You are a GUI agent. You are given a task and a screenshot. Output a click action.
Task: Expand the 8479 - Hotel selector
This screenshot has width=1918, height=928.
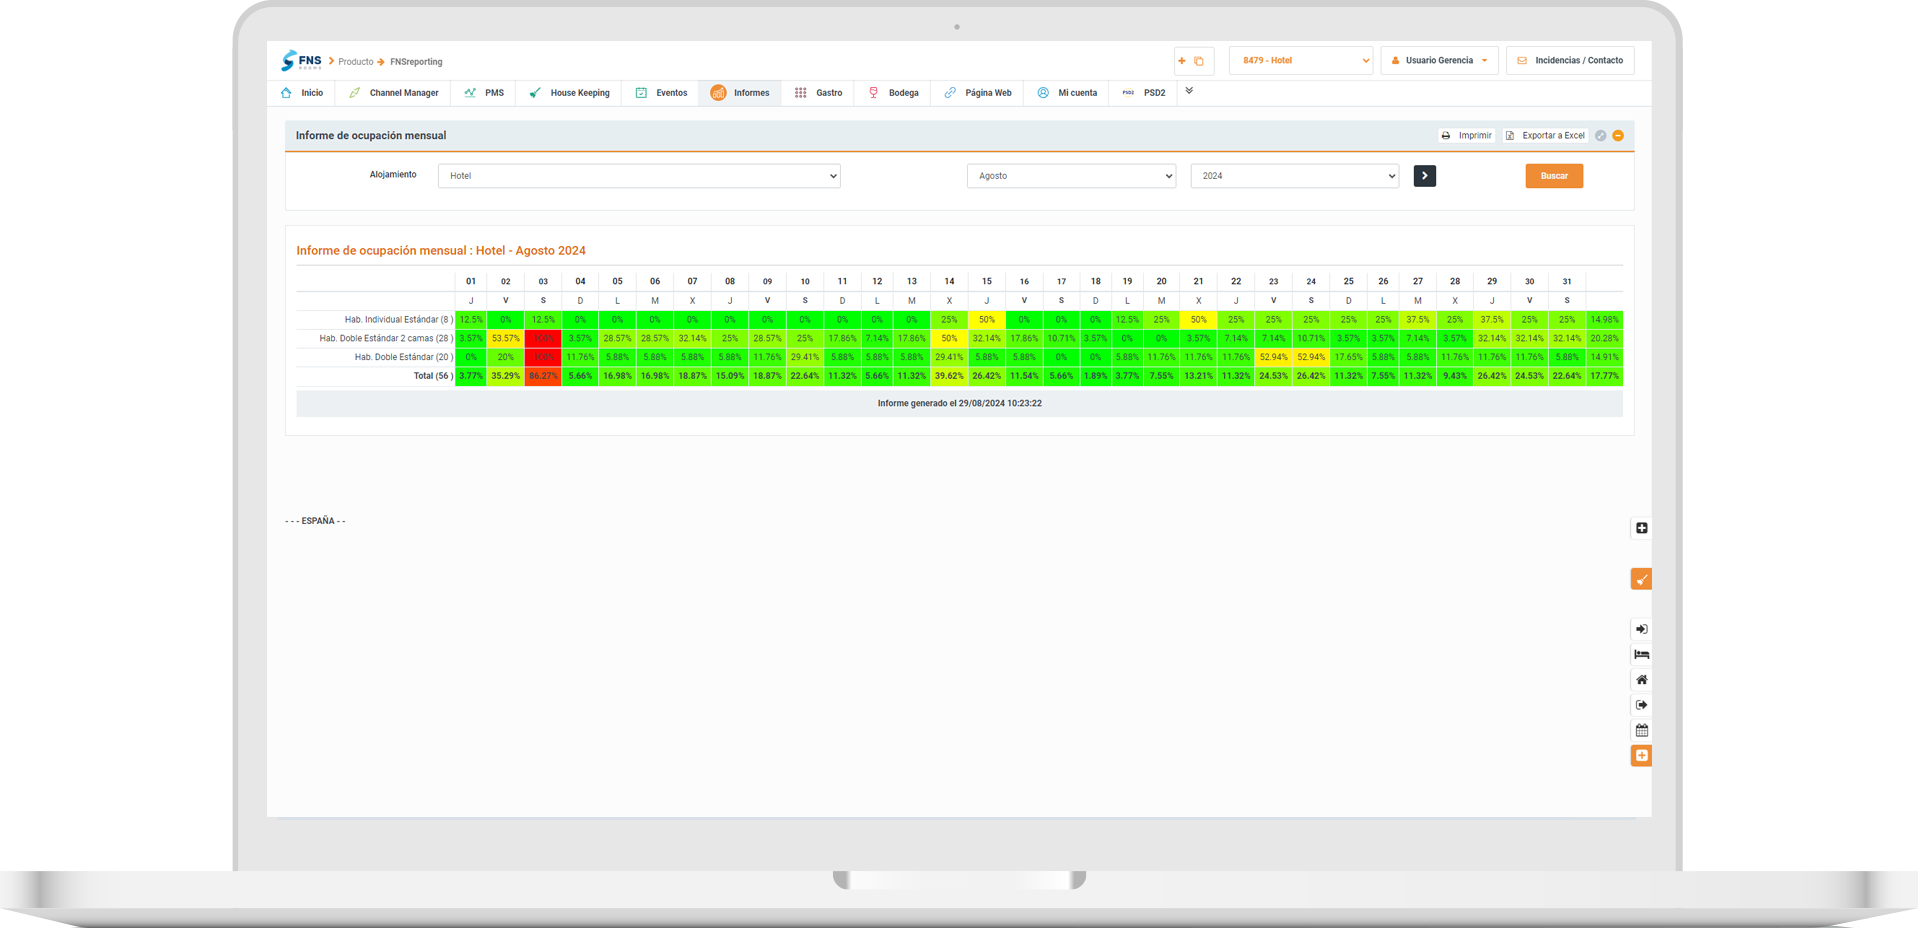[x=1300, y=61]
